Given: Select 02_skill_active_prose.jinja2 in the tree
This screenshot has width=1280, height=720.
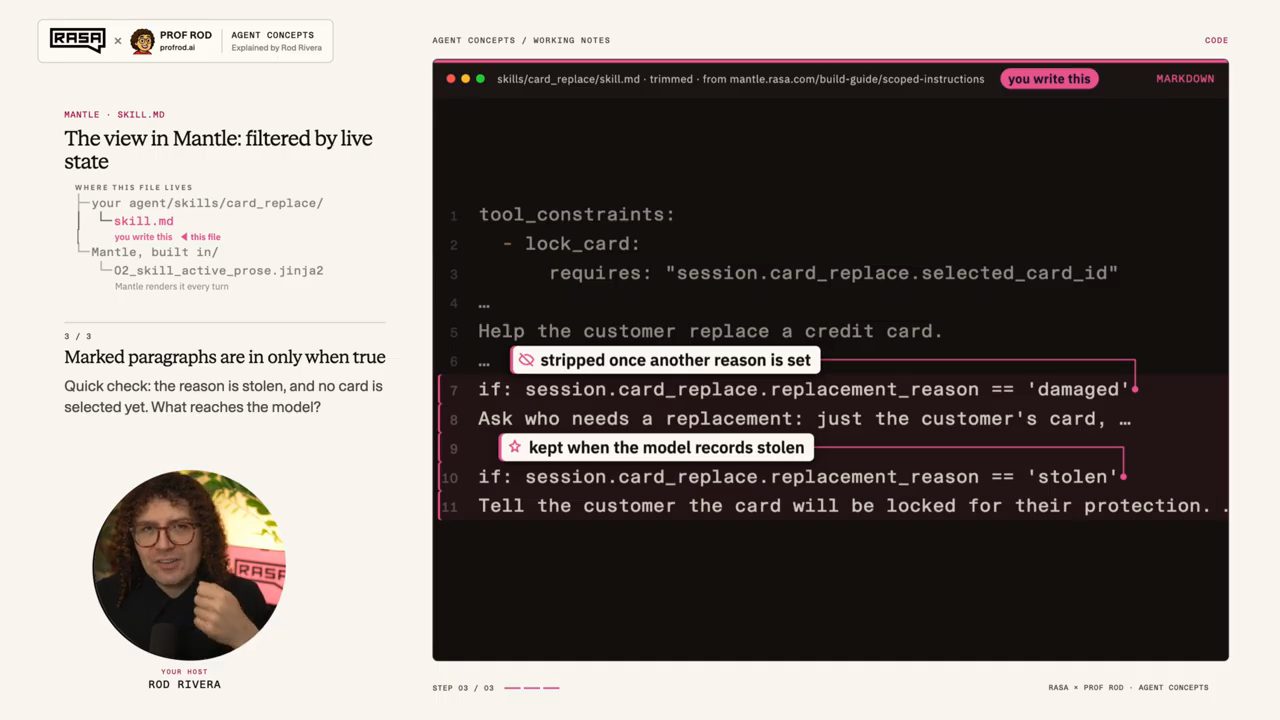Looking at the screenshot, I should click(x=218, y=270).
